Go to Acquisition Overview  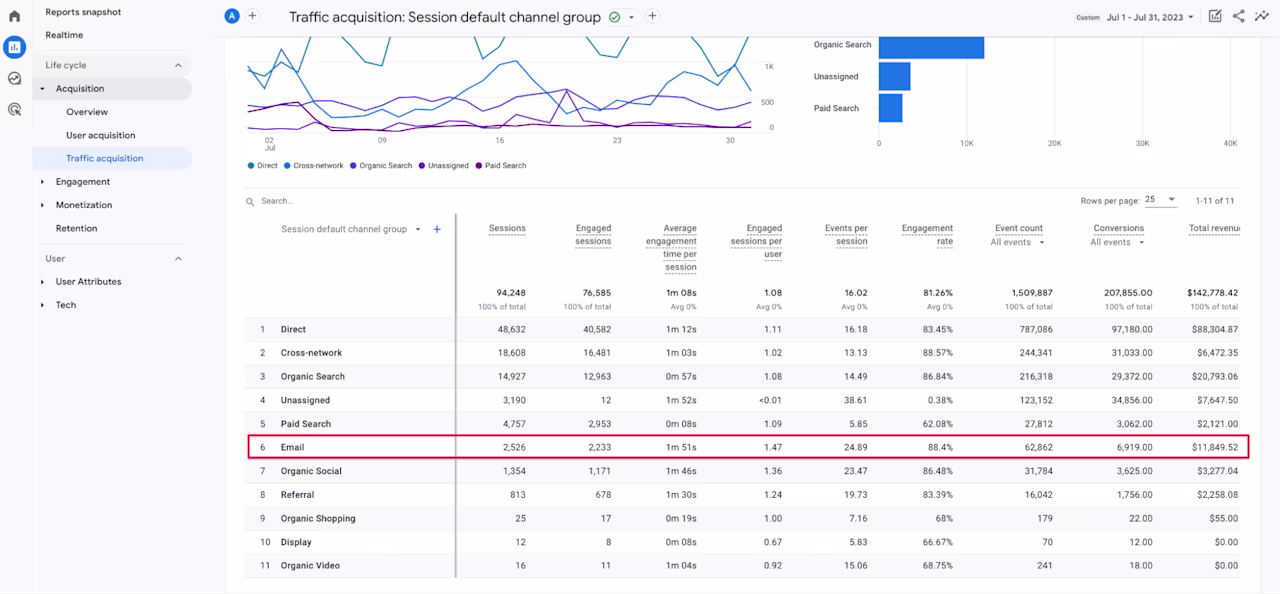(87, 112)
